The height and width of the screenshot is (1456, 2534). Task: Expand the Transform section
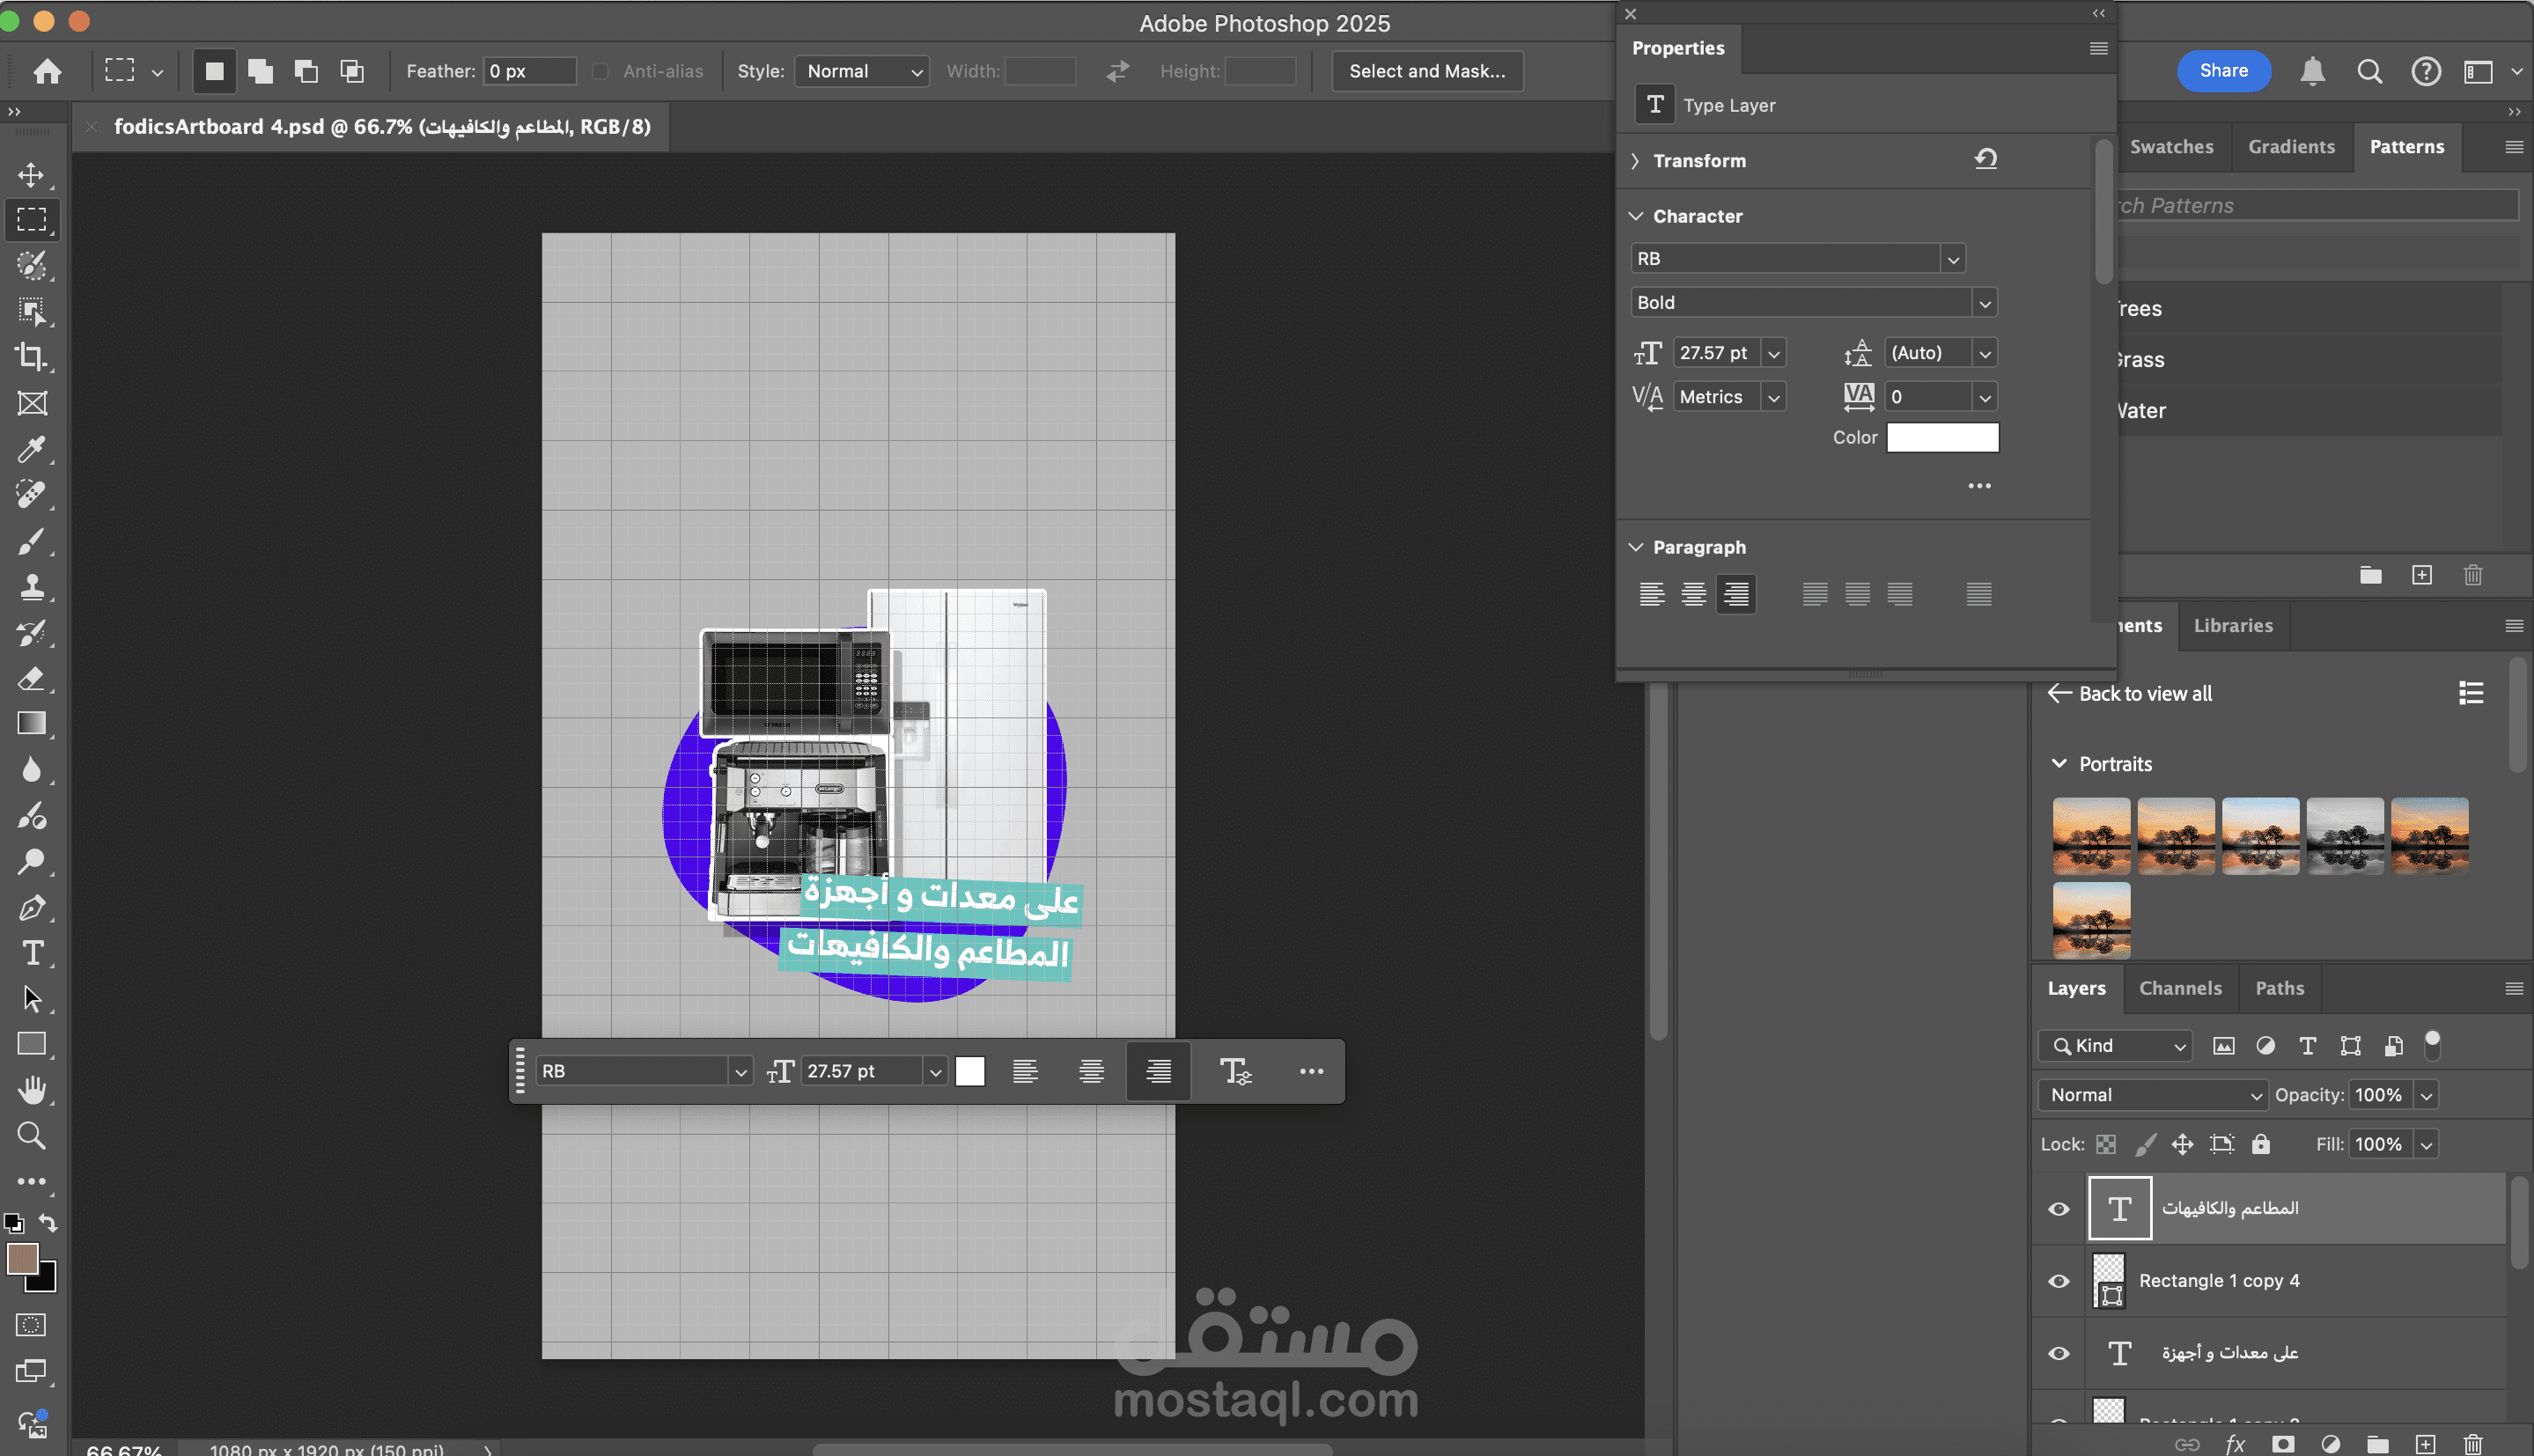pos(1636,161)
